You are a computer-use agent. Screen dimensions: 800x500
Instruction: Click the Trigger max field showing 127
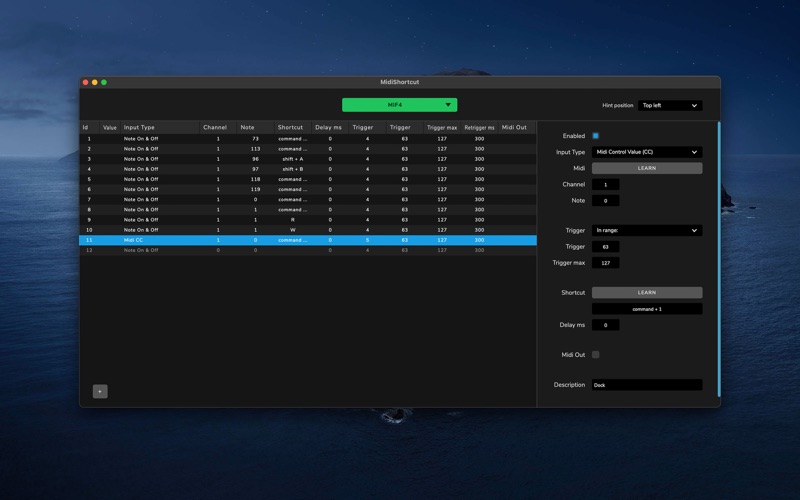pos(606,263)
